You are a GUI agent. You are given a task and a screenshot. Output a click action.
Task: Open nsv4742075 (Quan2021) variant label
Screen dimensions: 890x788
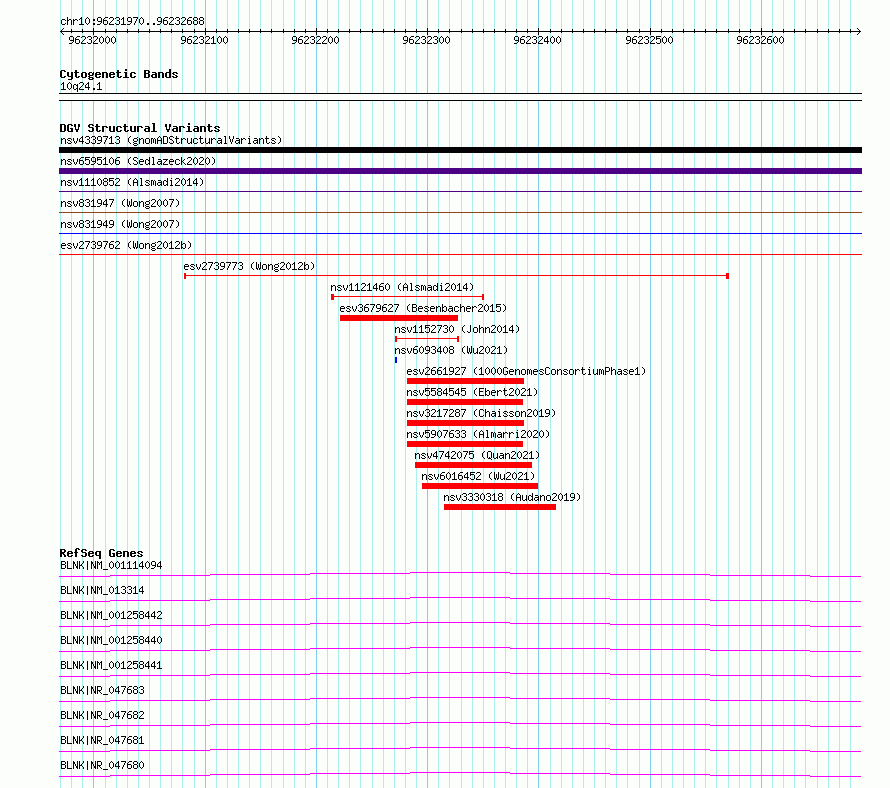tap(477, 455)
